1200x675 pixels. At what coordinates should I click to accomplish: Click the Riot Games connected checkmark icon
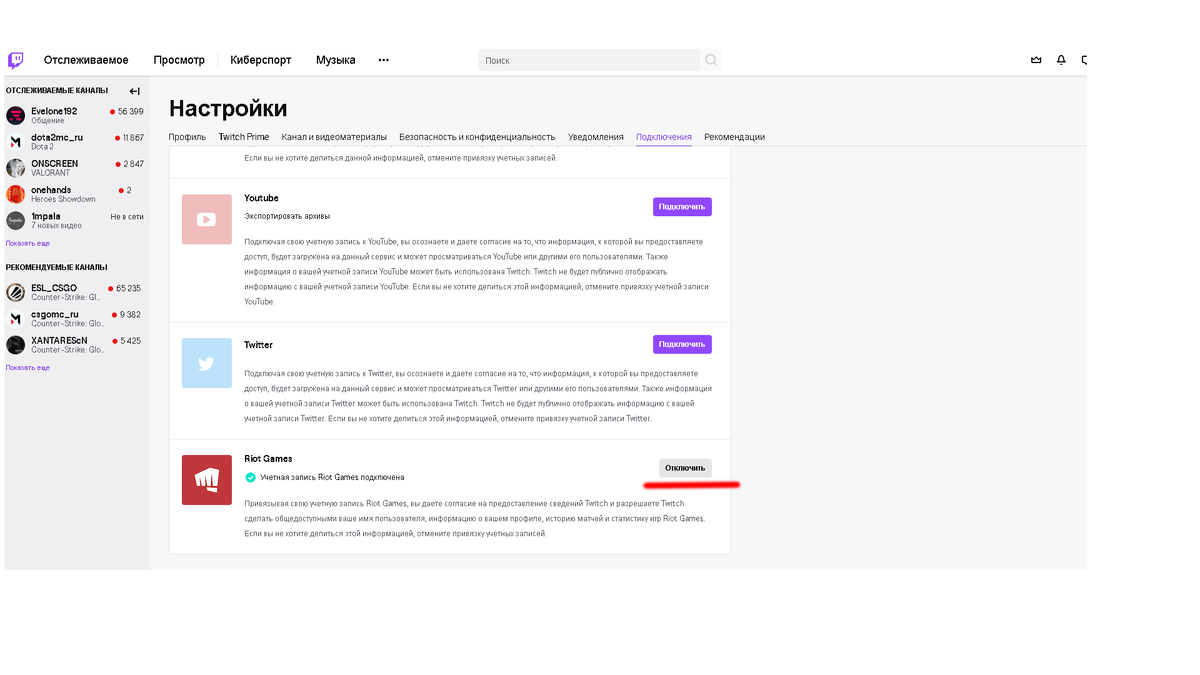[x=250, y=477]
